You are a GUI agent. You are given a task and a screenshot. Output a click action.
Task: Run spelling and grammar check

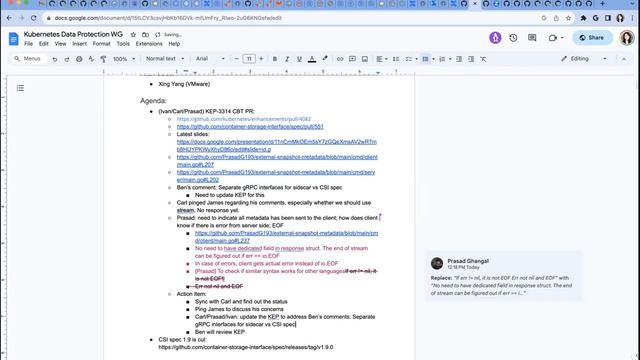91,59
